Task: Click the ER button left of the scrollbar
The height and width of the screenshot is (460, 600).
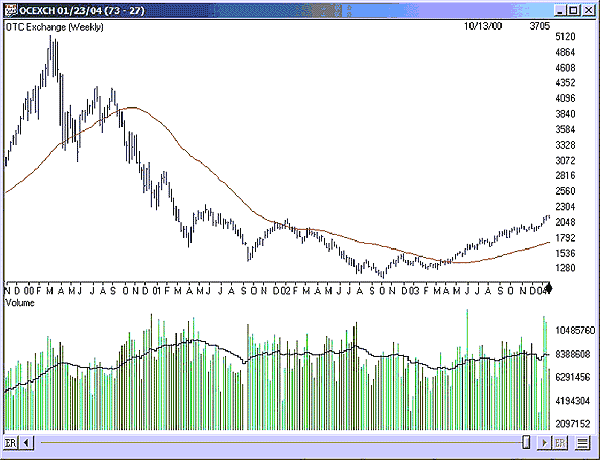Action: click(10, 443)
